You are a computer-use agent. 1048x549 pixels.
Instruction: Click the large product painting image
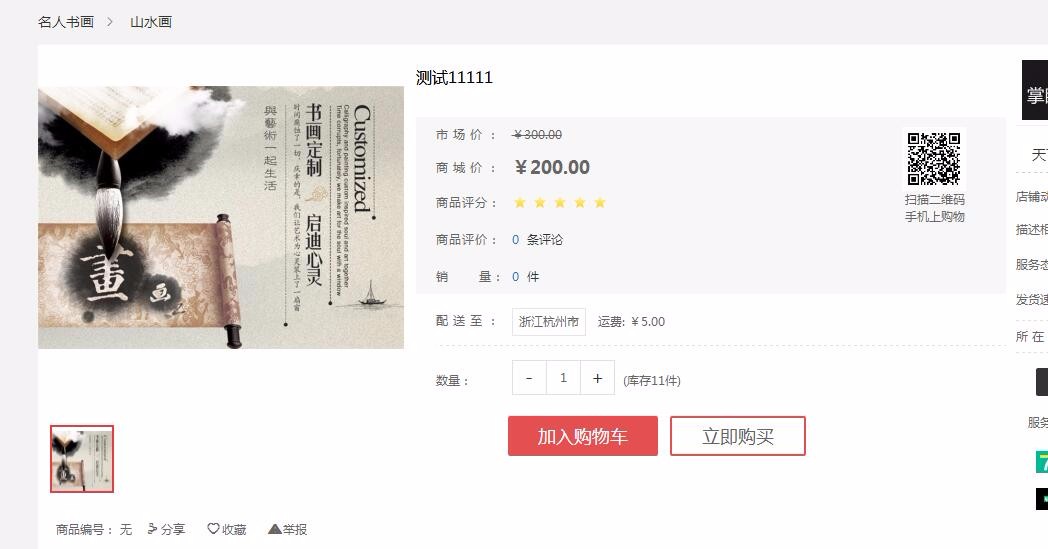221,217
